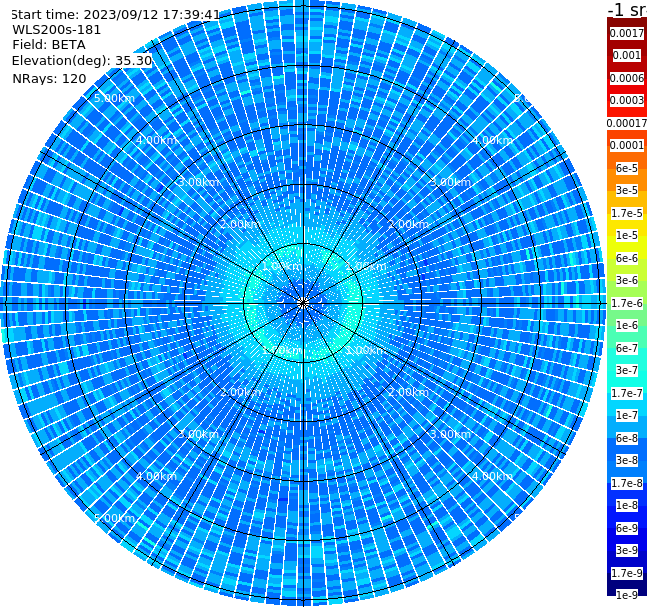This screenshot has height=607, width=647.
Task: Select the 4.00km ring label in upper-right quadrant
Action: pos(492,140)
